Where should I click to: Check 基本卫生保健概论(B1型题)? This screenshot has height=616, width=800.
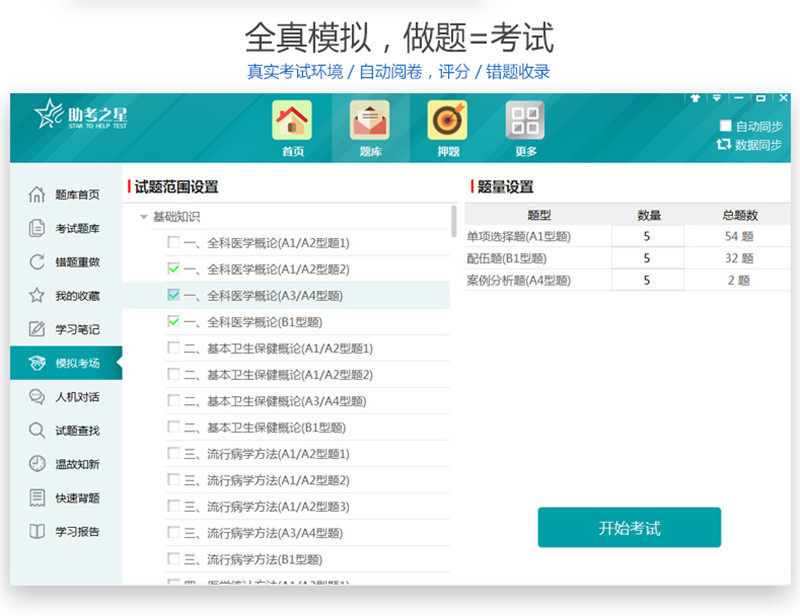pos(173,427)
